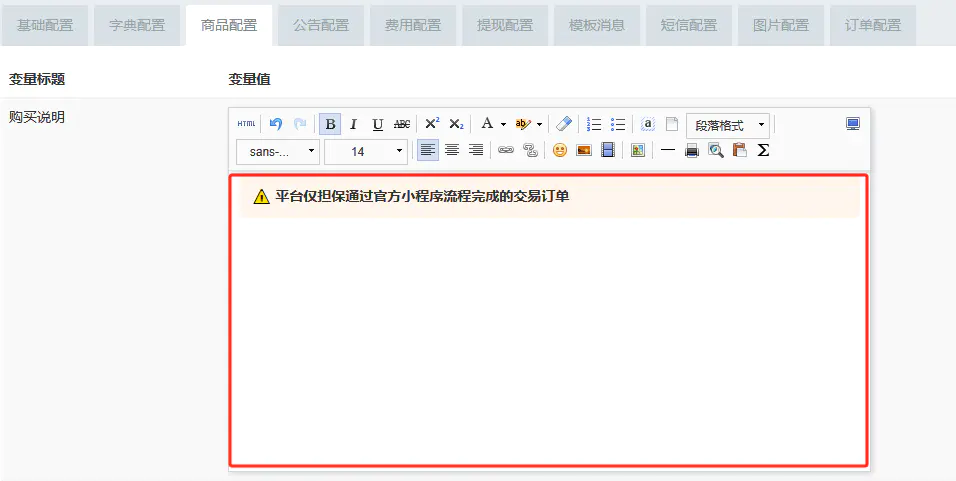The height and width of the screenshot is (481, 956).
Task: Undo the last edit
Action: point(276,124)
